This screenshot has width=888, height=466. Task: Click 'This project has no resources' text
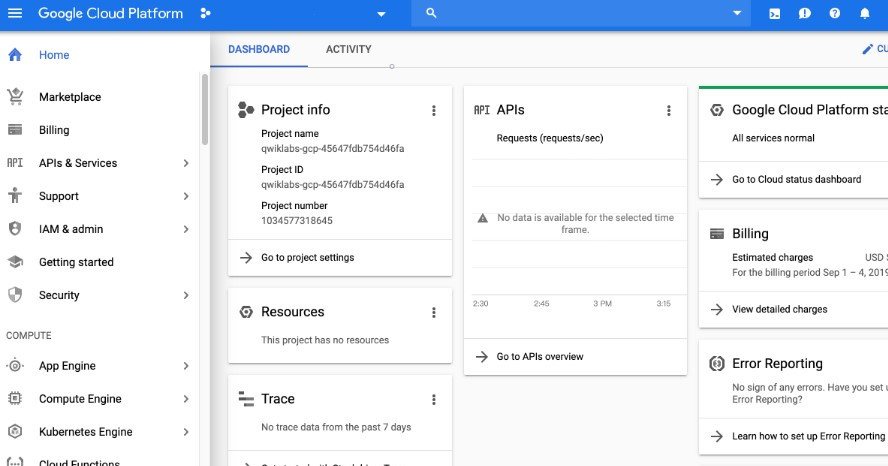click(x=325, y=340)
